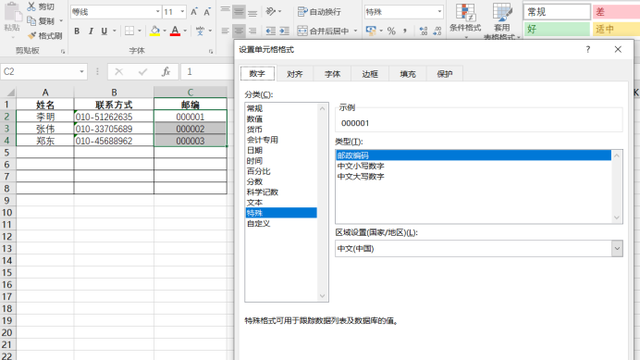The height and width of the screenshot is (360, 640).
Task: Decrease font size with small A
Action: point(207,12)
